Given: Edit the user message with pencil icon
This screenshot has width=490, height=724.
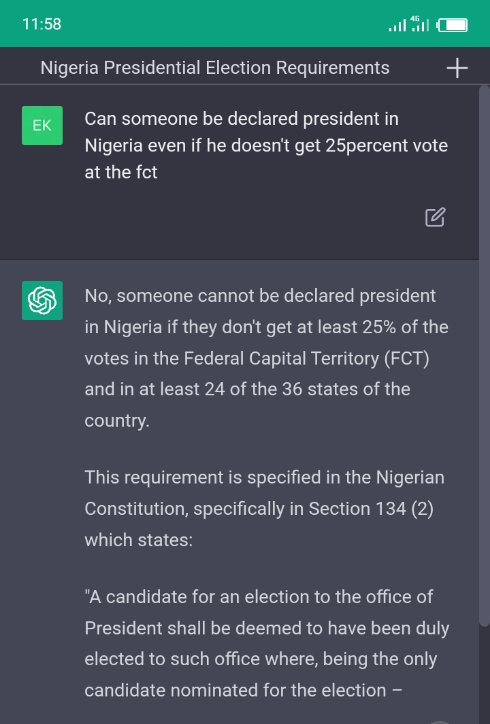Looking at the screenshot, I should (x=435, y=217).
